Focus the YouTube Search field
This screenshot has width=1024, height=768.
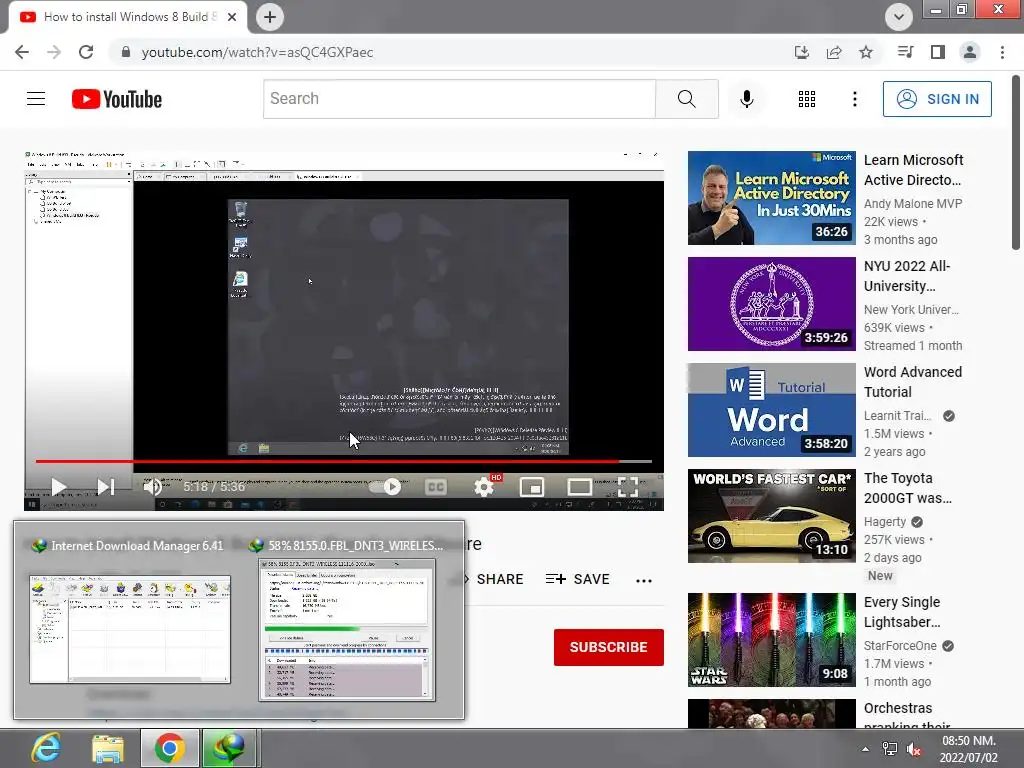(459, 99)
